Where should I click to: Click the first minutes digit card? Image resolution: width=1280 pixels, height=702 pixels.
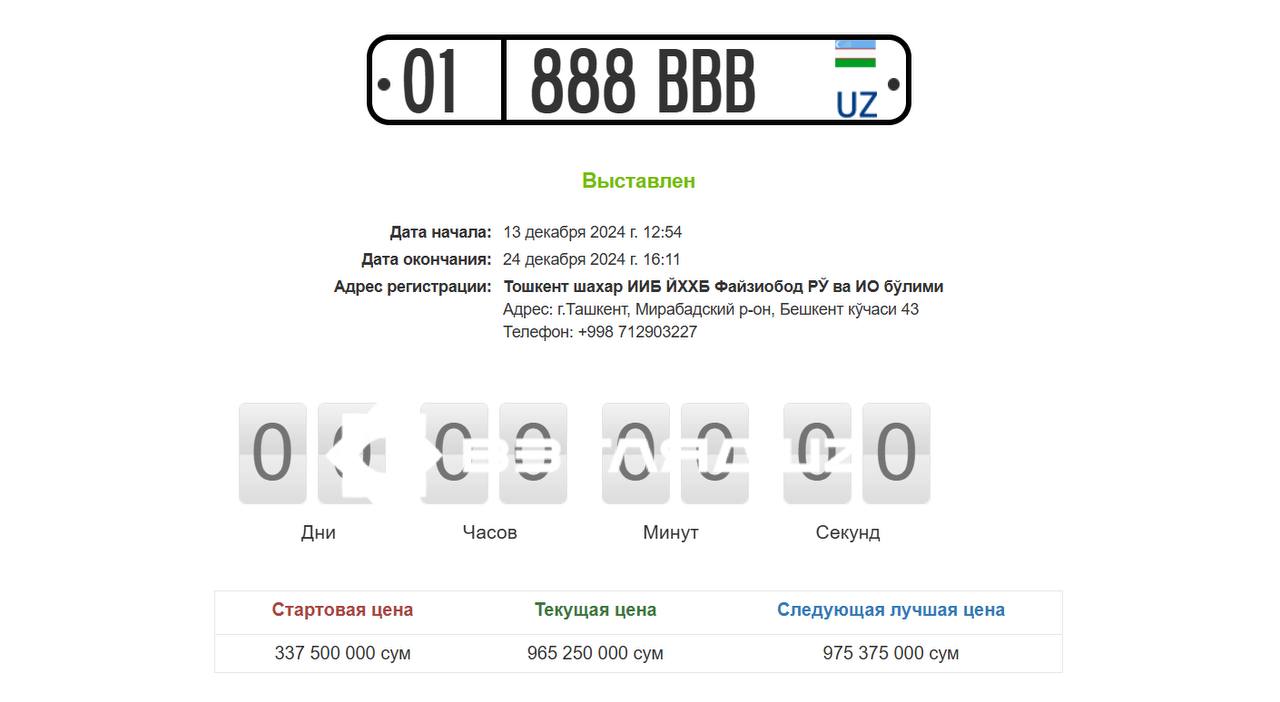pos(635,453)
